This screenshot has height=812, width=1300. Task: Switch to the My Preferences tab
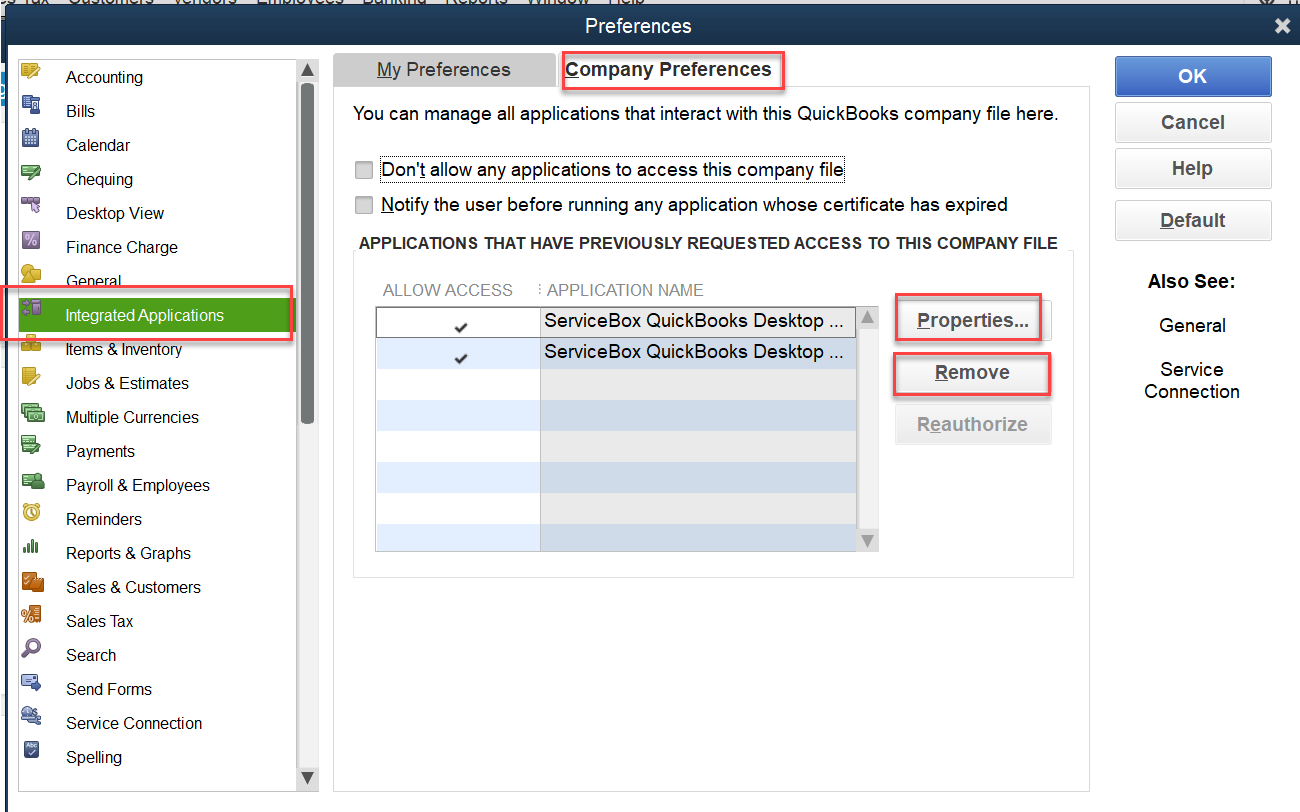tap(444, 70)
